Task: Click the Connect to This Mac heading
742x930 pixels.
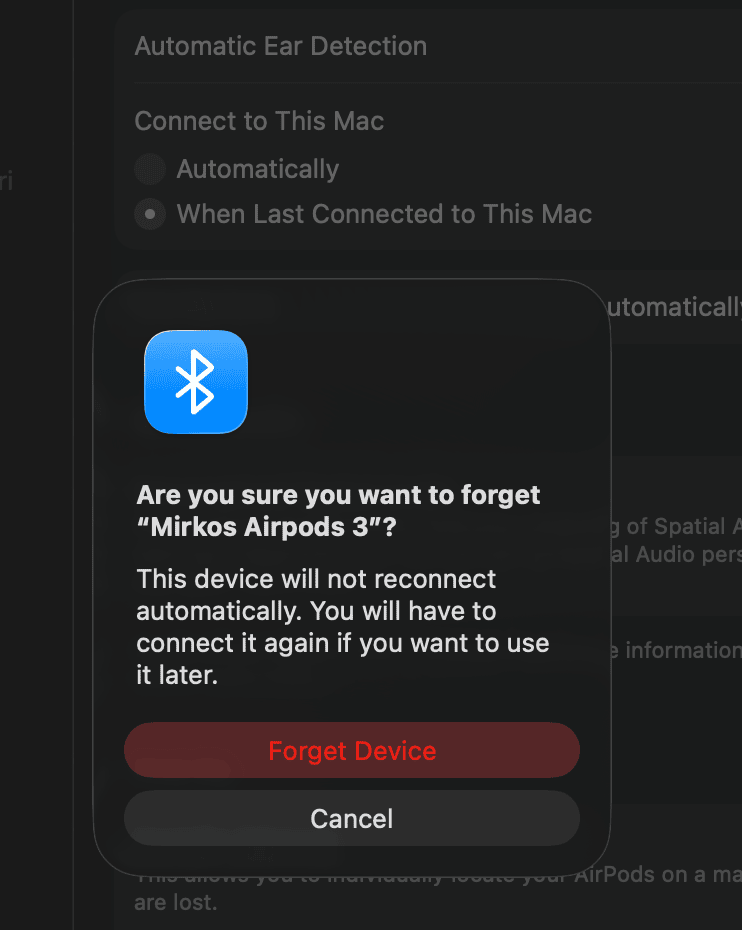Action: click(259, 121)
